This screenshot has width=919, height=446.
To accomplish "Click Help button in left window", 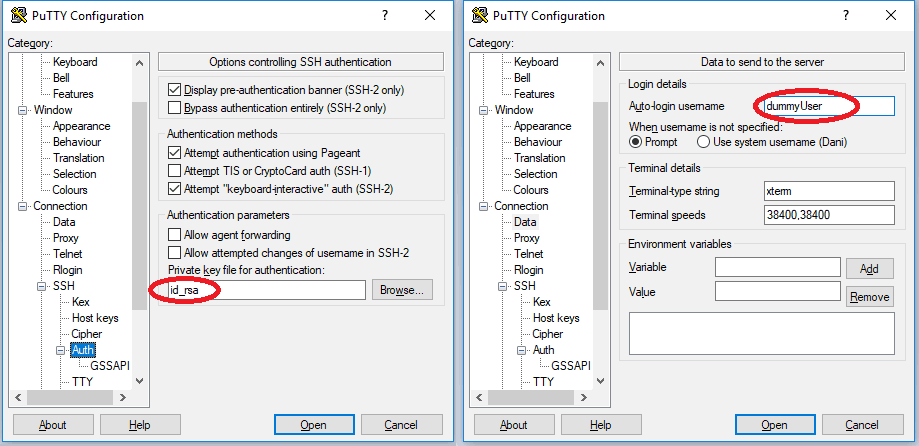I will coord(139,425).
